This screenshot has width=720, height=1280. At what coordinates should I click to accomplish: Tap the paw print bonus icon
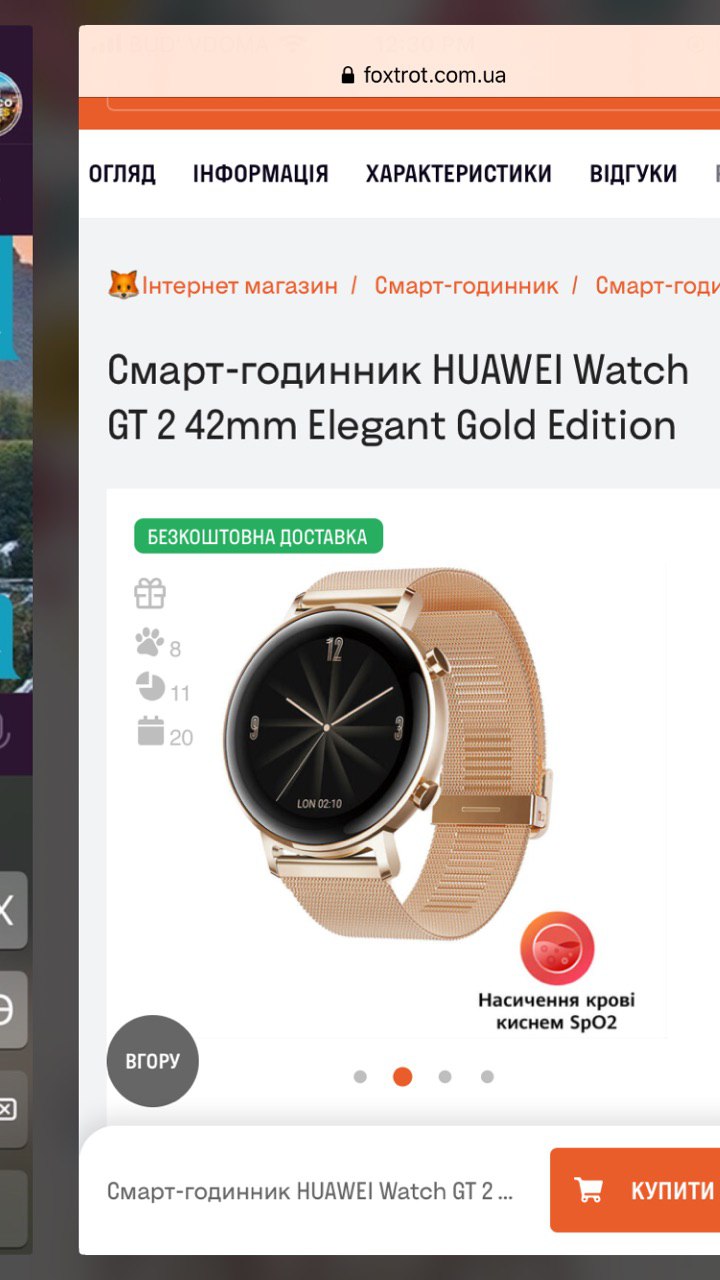(149, 642)
